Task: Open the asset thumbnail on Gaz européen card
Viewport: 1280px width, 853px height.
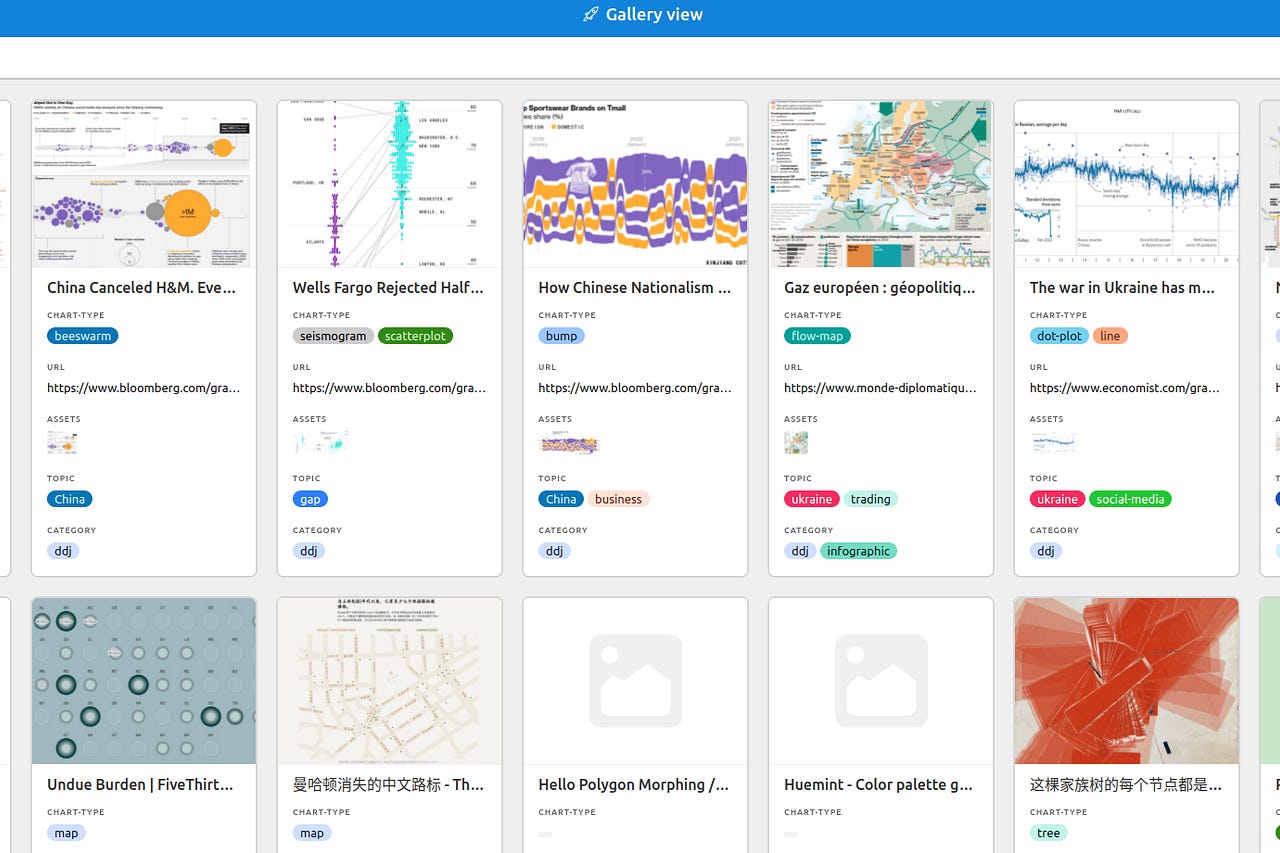Action: [796, 443]
